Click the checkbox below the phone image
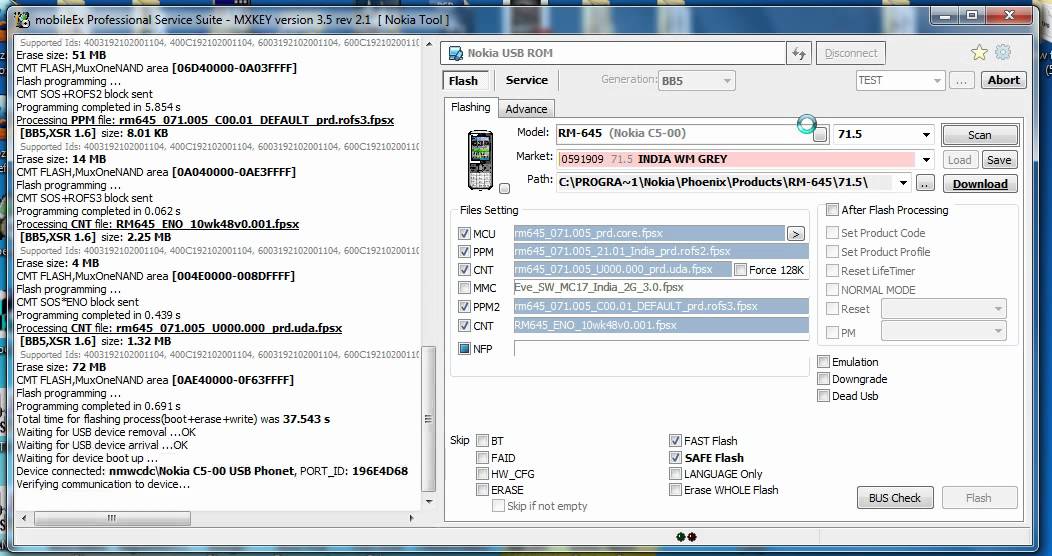The image size is (1052, 556). pyautogui.click(x=505, y=188)
